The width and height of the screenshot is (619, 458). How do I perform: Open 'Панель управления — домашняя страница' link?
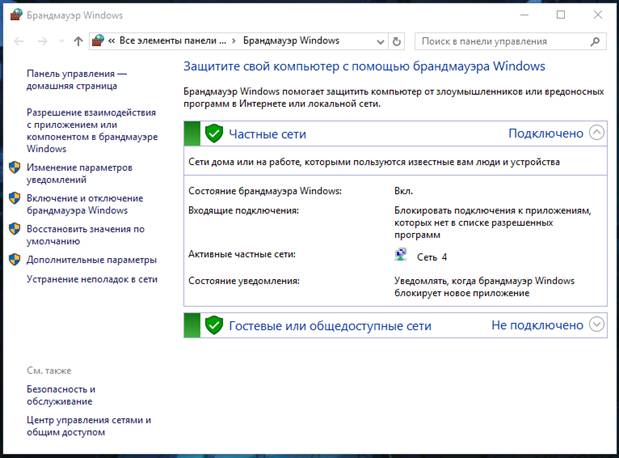point(77,80)
